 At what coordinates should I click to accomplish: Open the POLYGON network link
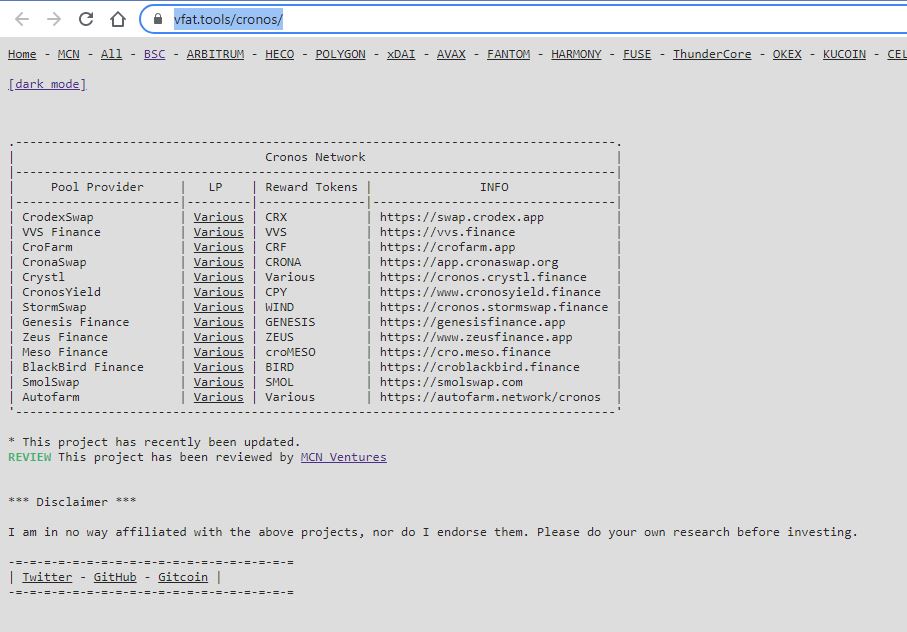click(x=340, y=54)
